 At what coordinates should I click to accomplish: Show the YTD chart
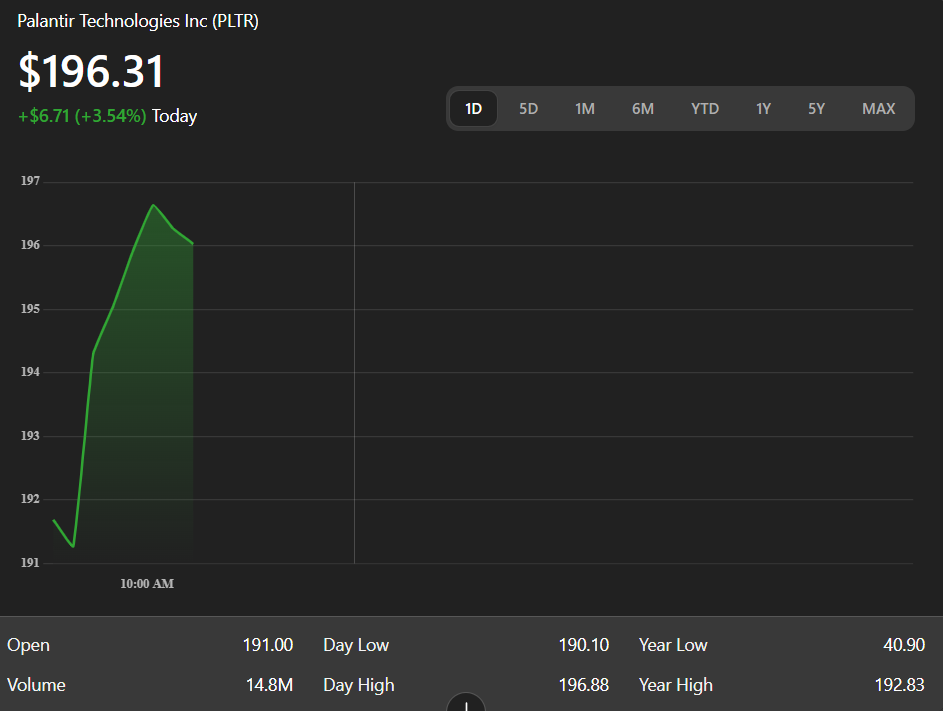[x=705, y=108]
